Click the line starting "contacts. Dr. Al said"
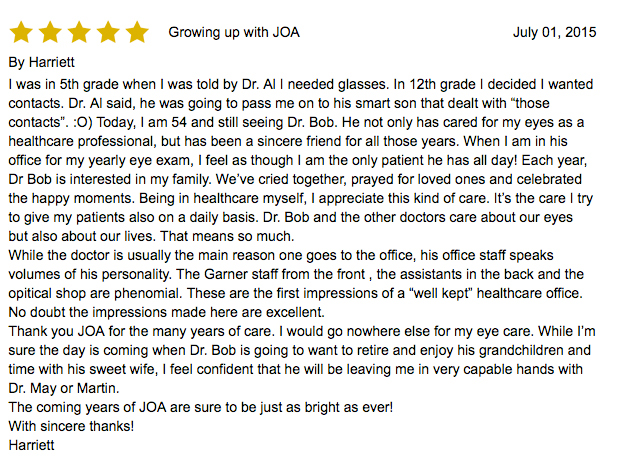The height and width of the screenshot is (464, 627). pyautogui.click(x=299, y=103)
